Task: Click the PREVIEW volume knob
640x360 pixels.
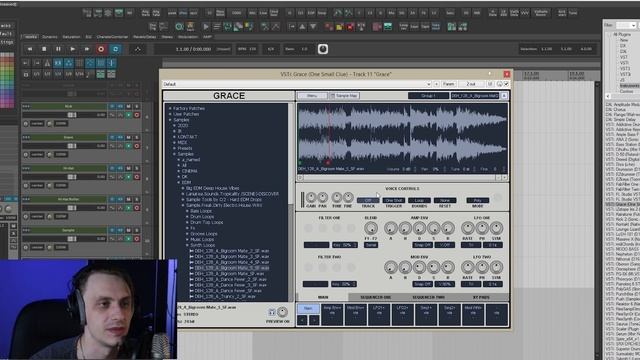Action: (282, 312)
